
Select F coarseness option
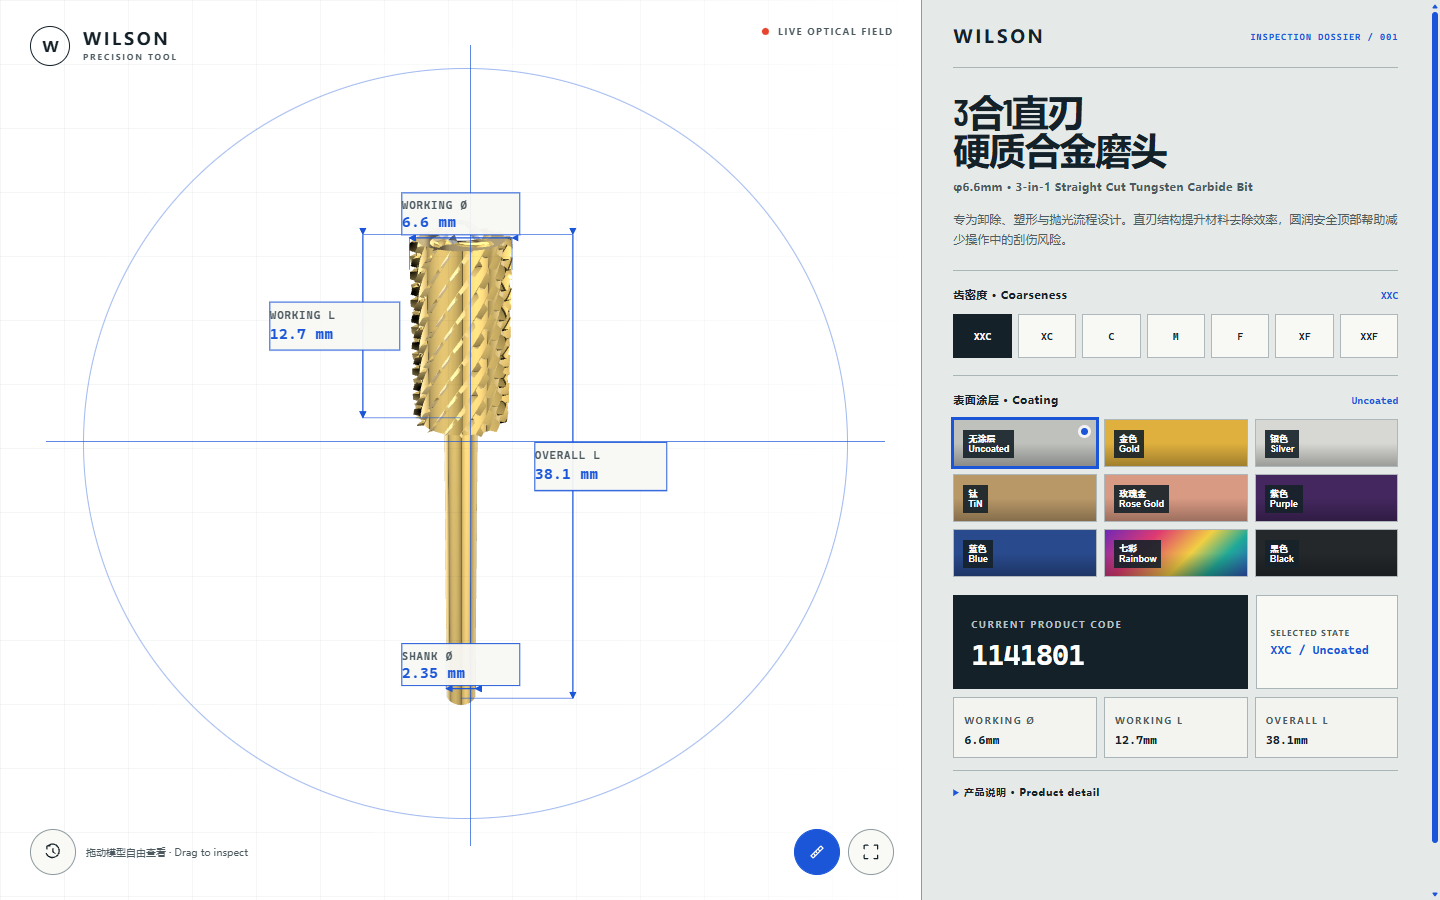tap(1240, 336)
